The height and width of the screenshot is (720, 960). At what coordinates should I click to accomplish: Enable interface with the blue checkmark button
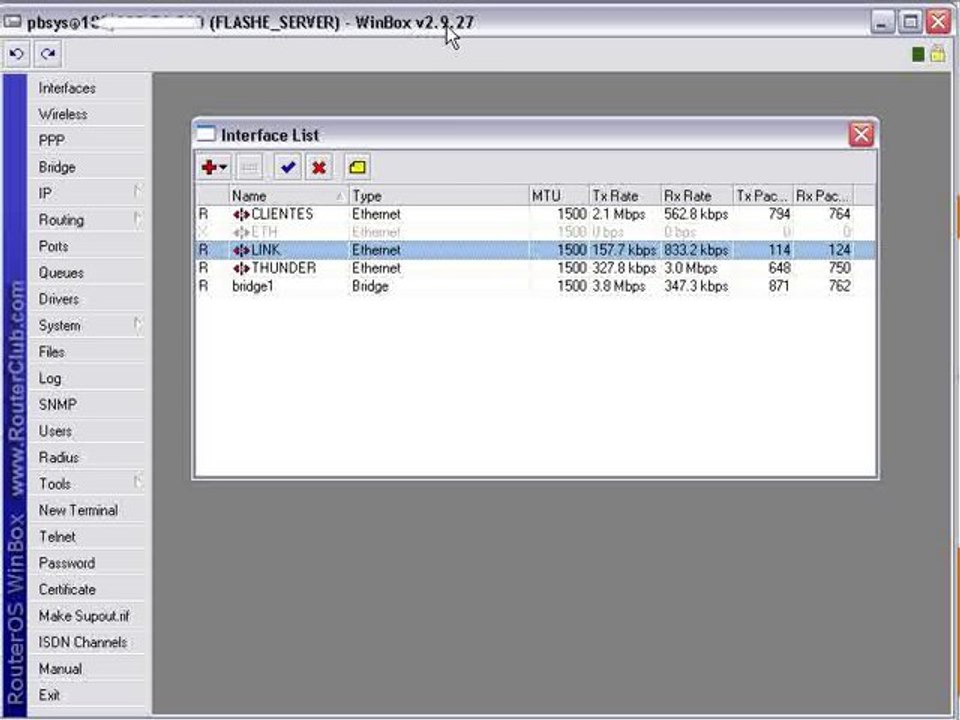(288, 167)
